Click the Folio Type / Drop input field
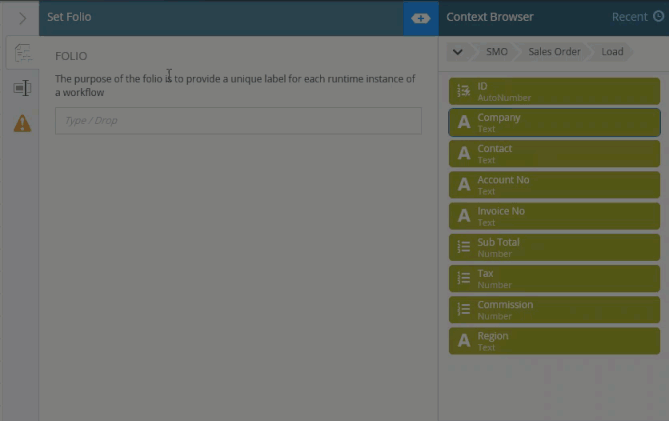This screenshot has height=421, width=669. (238, 121)
